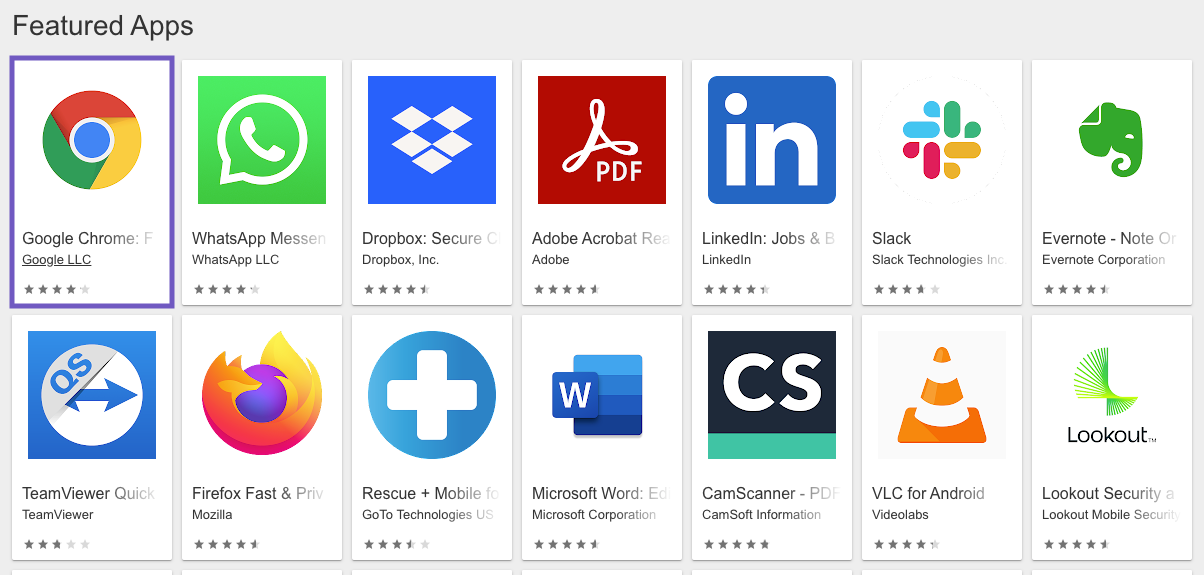Viewport: 1204px width, 575px height.
Task: Click the CamScanner CS icon
Action: (772, 395)
